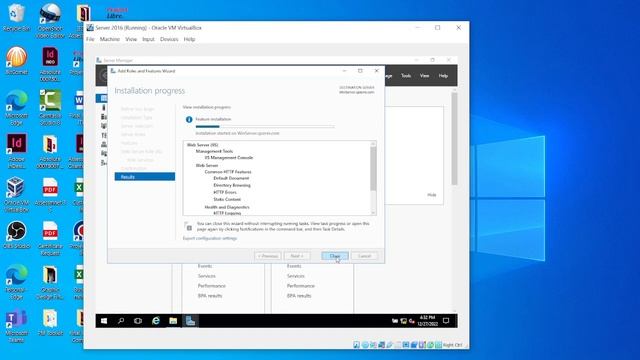The width and height of the screenshot is (640, 360).
Task: Select 'Management Tools' in the feature list
Action: tap(214, 151)
